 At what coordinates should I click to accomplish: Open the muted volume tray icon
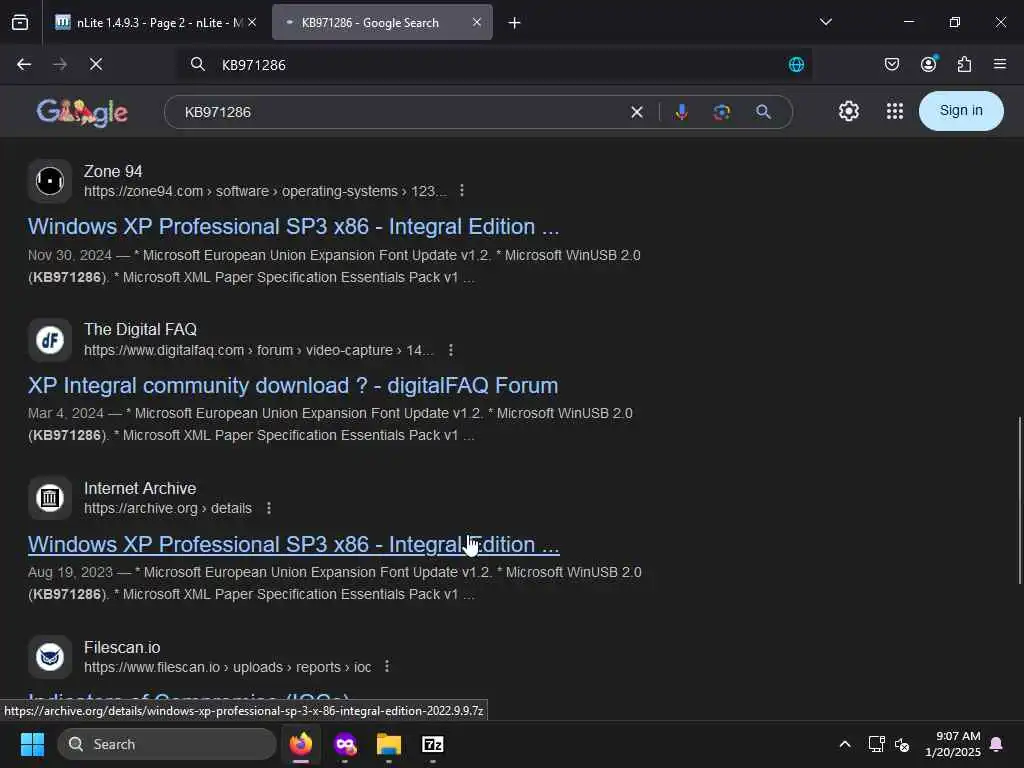click(903, 744)
